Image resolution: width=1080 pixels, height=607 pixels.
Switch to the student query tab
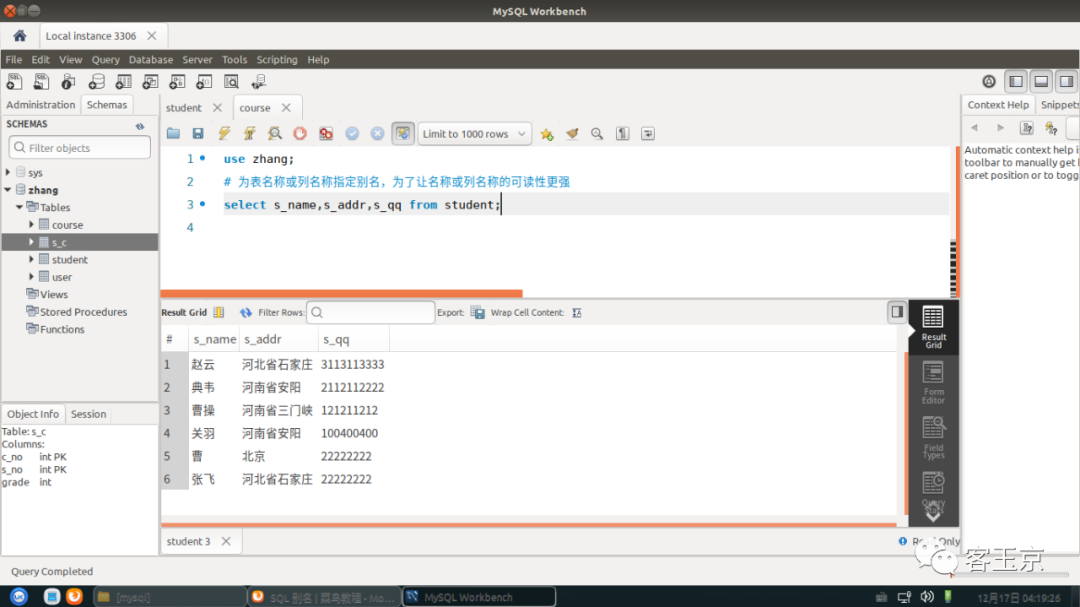[x=183, y=108]
